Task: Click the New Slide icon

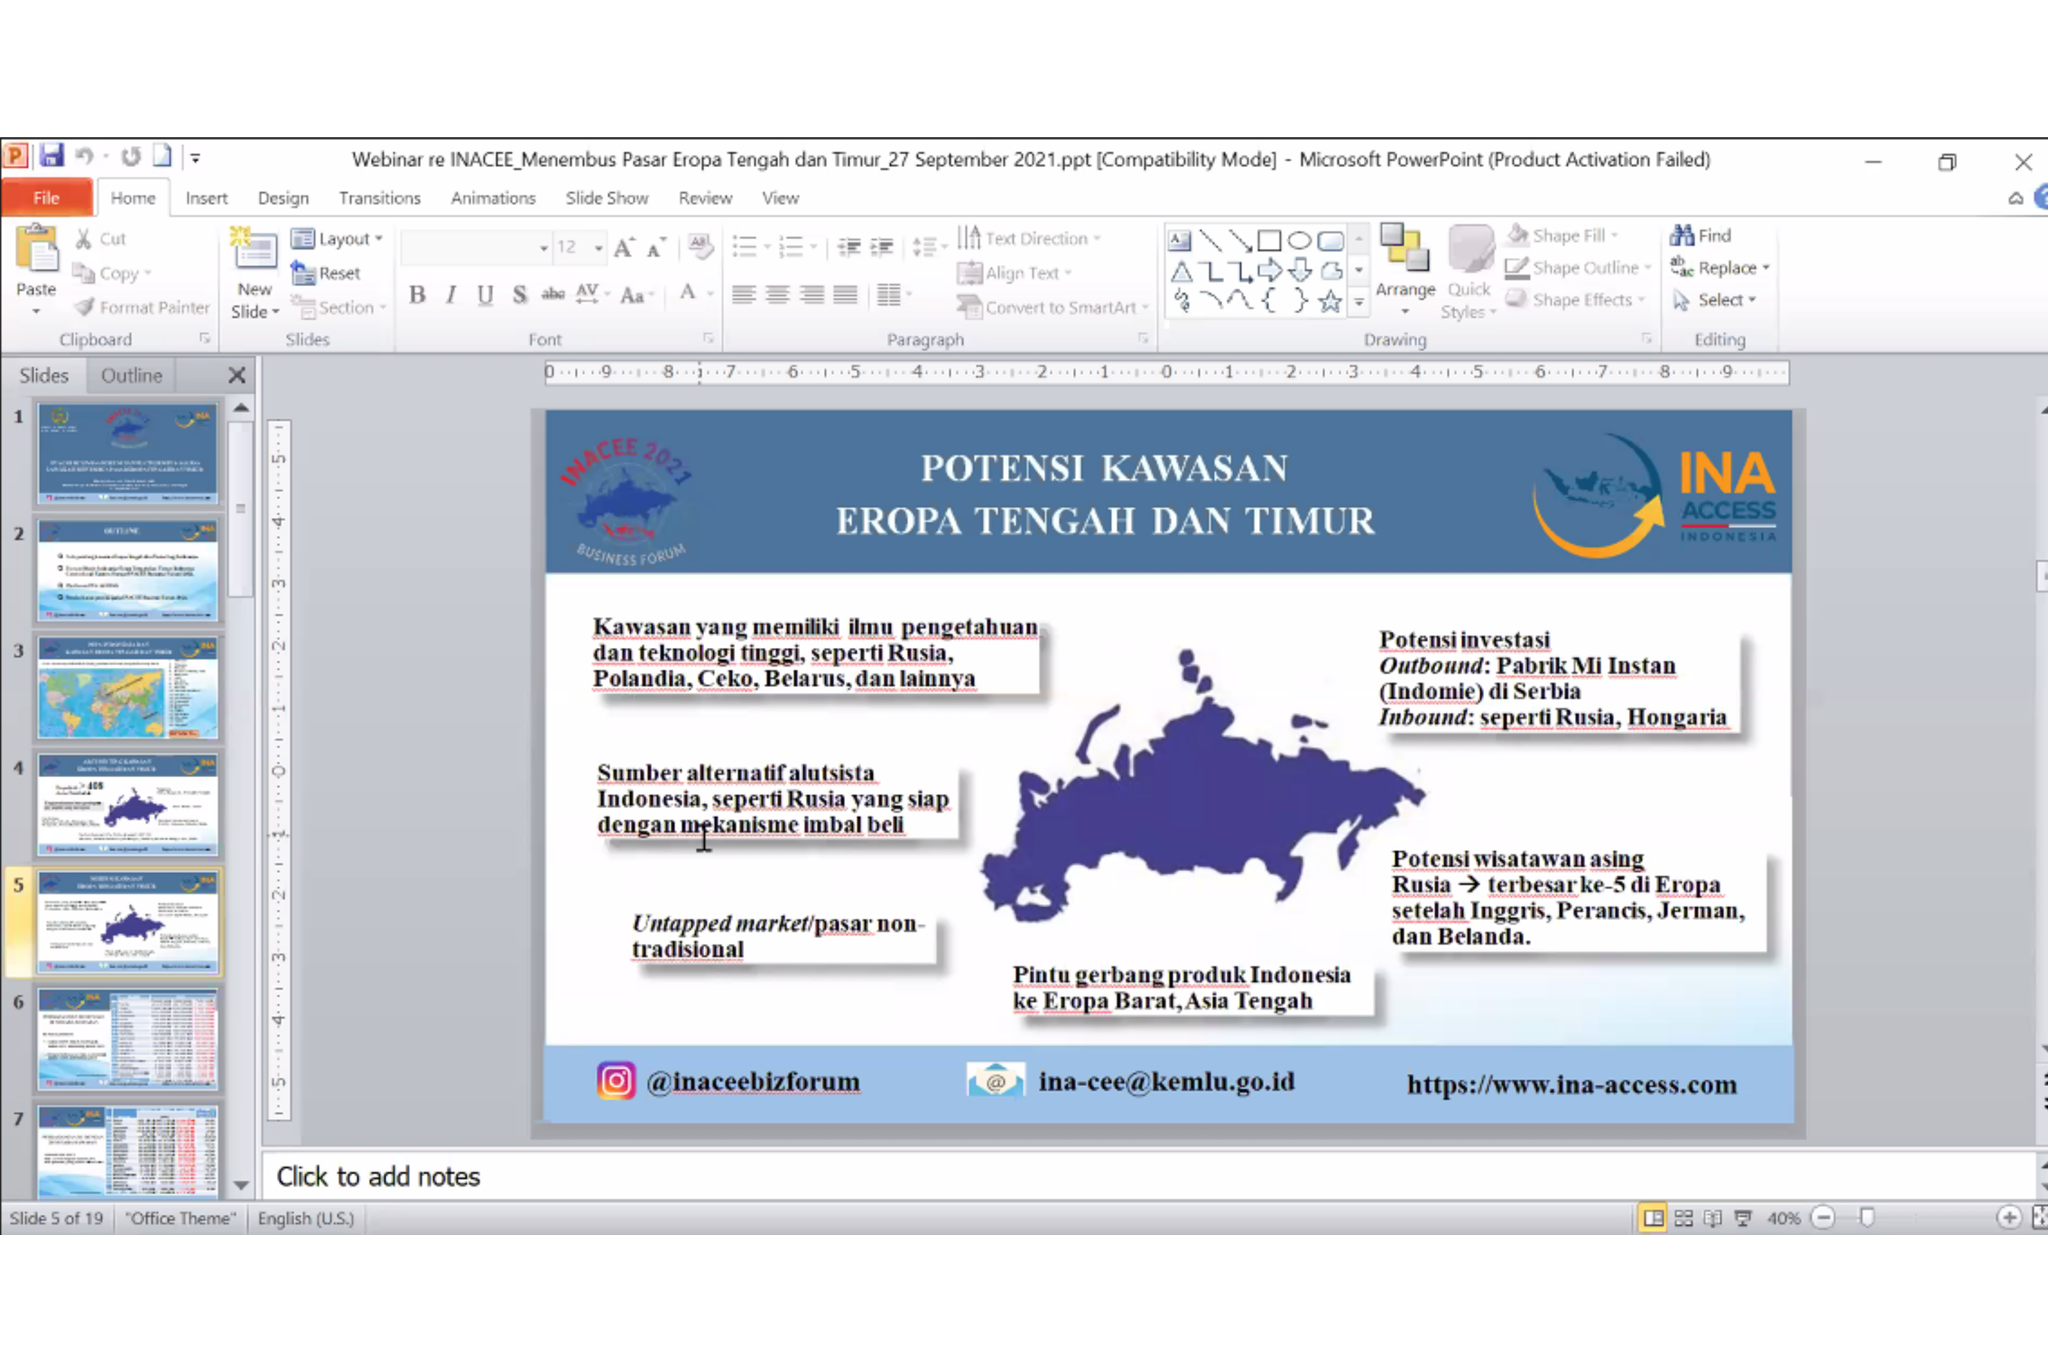Action: coord(254,249)
